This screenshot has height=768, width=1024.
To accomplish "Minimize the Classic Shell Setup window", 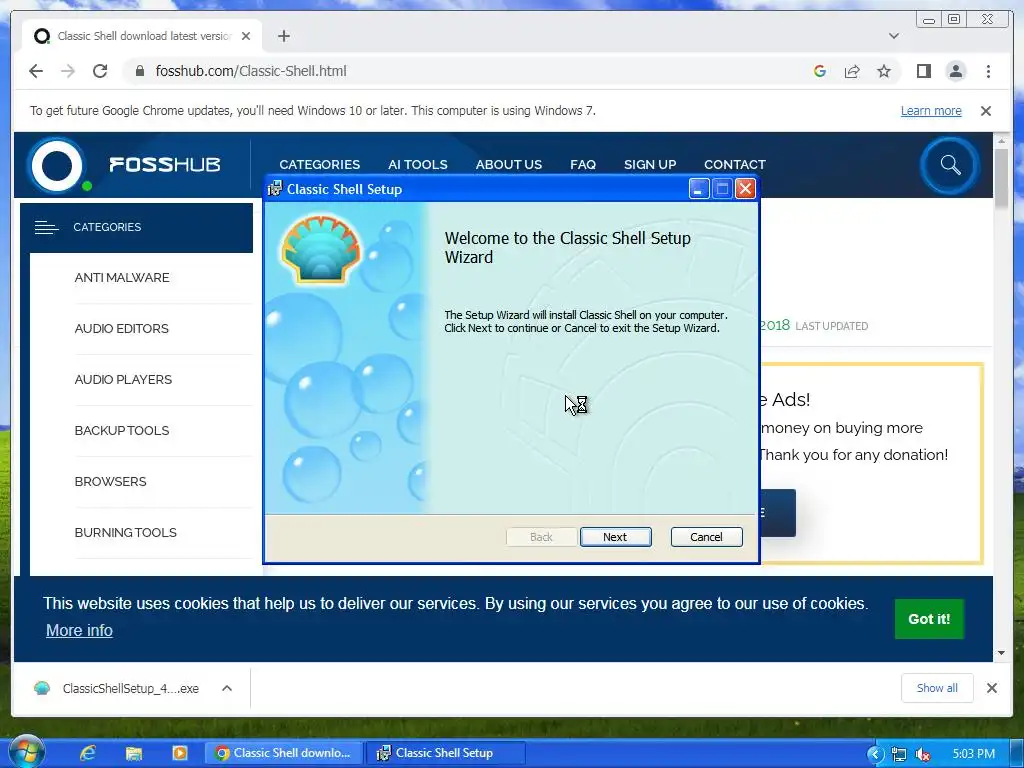I will tap(698, 189).
